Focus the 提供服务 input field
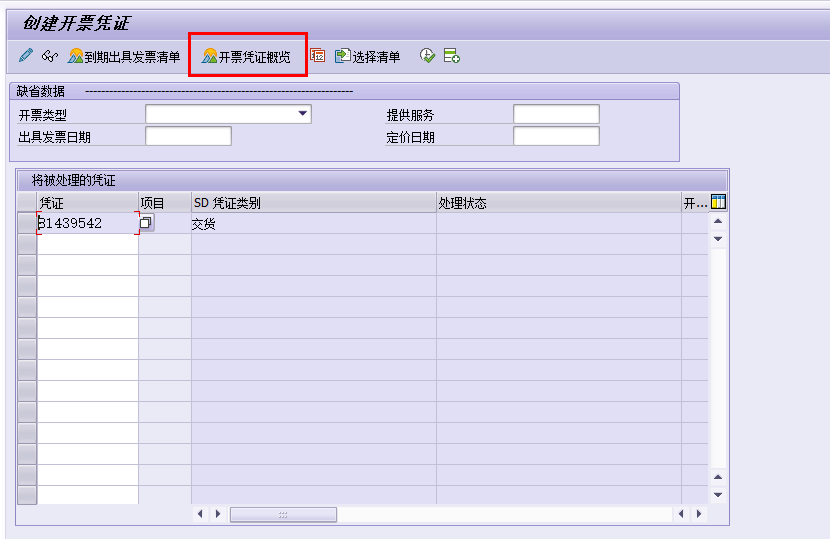The image size is (830, 539). [556, 114]
